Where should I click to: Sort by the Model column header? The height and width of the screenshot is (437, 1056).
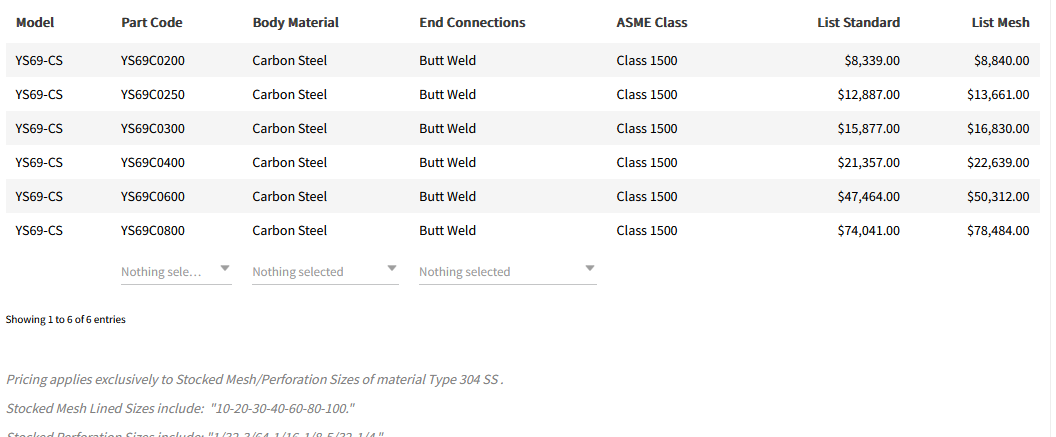click(x=35, y=22)
